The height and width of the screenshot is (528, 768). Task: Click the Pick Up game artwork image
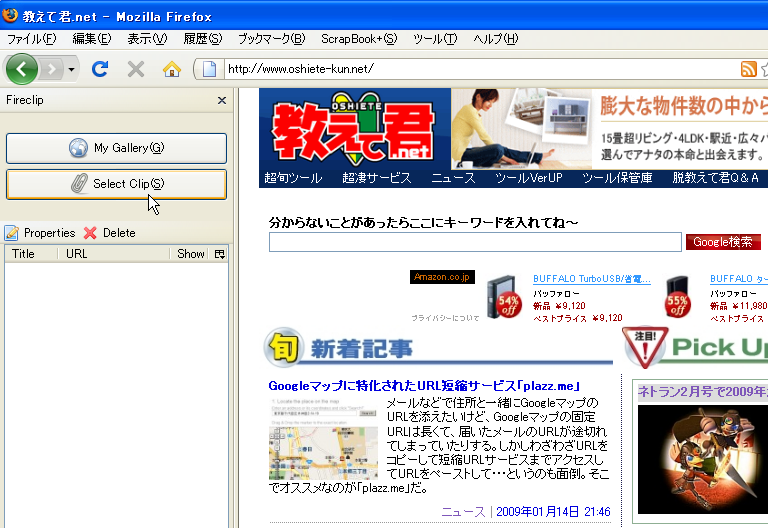tap(703, 459)
